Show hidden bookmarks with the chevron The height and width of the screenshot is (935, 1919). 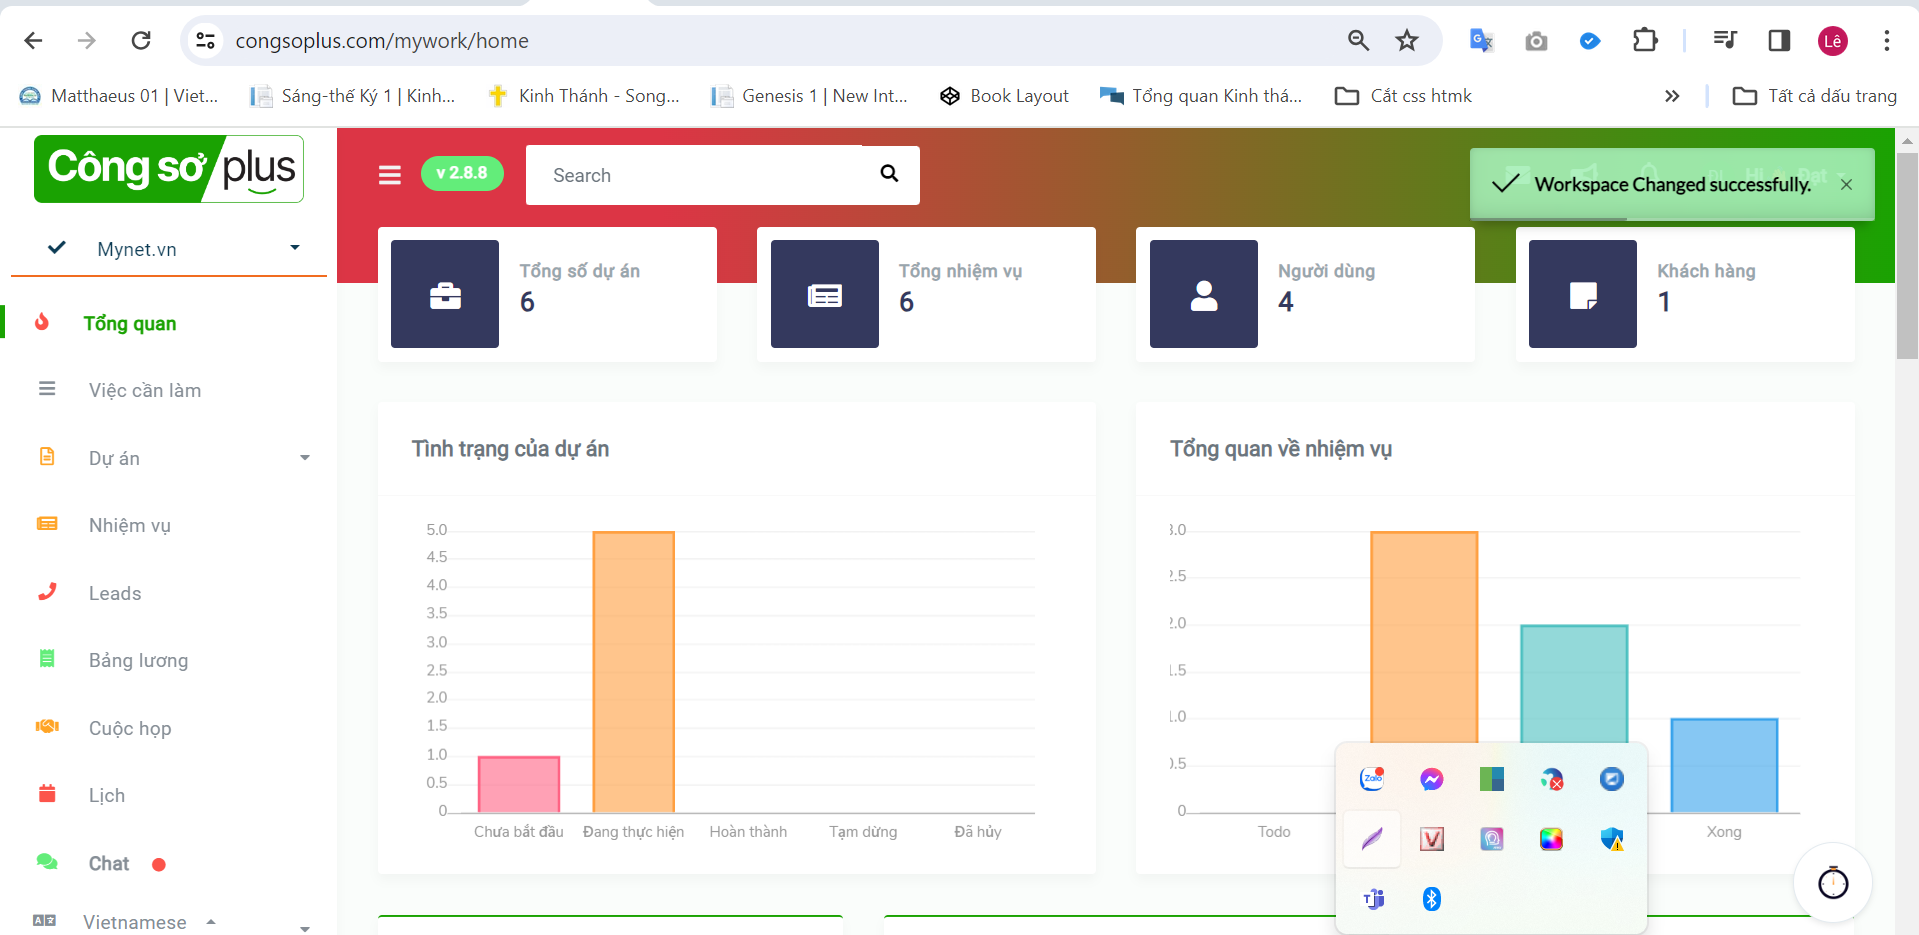pyautogui.click(x=1671, y=96)
